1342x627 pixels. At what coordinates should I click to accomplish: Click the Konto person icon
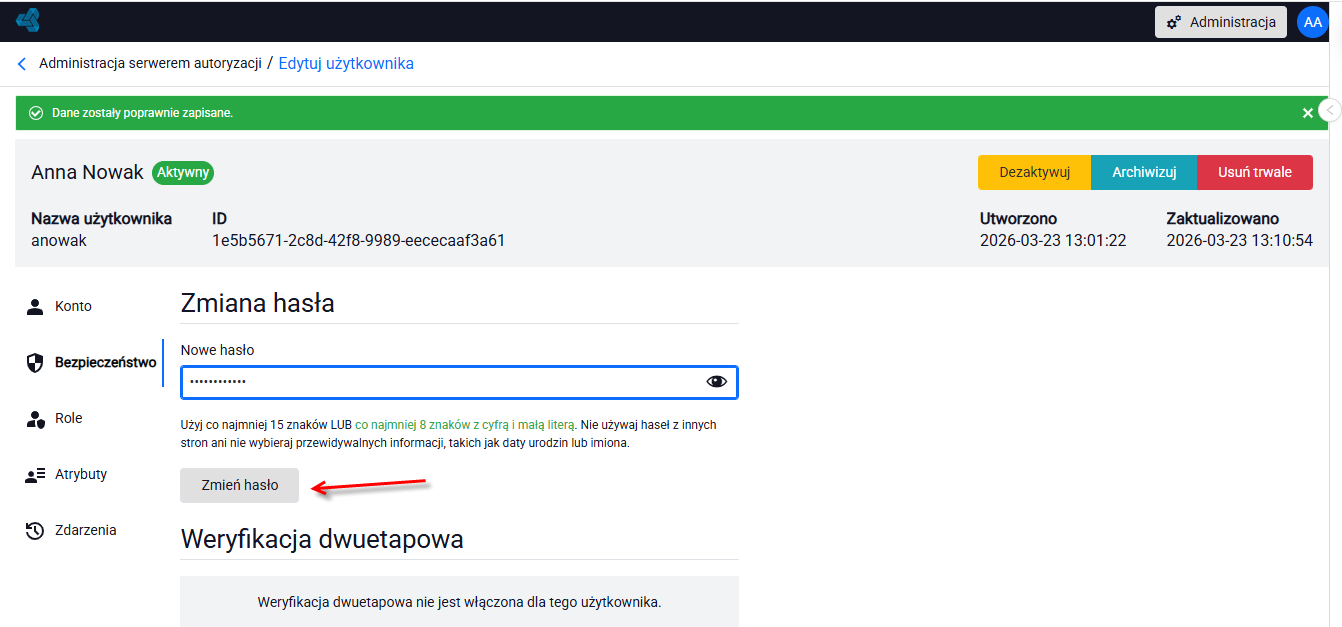tap(36, 306)
